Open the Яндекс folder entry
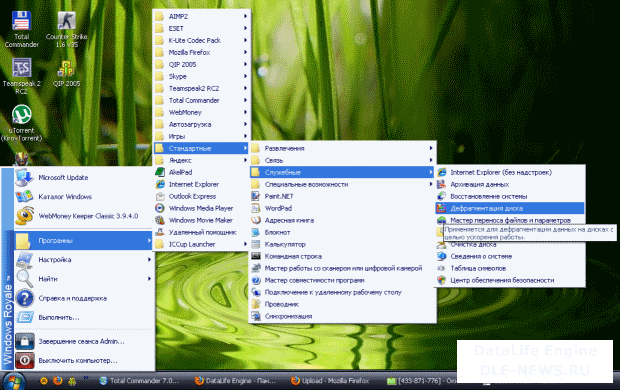The image size is (620, 390). pyautogui.click(x=202, y=160)
